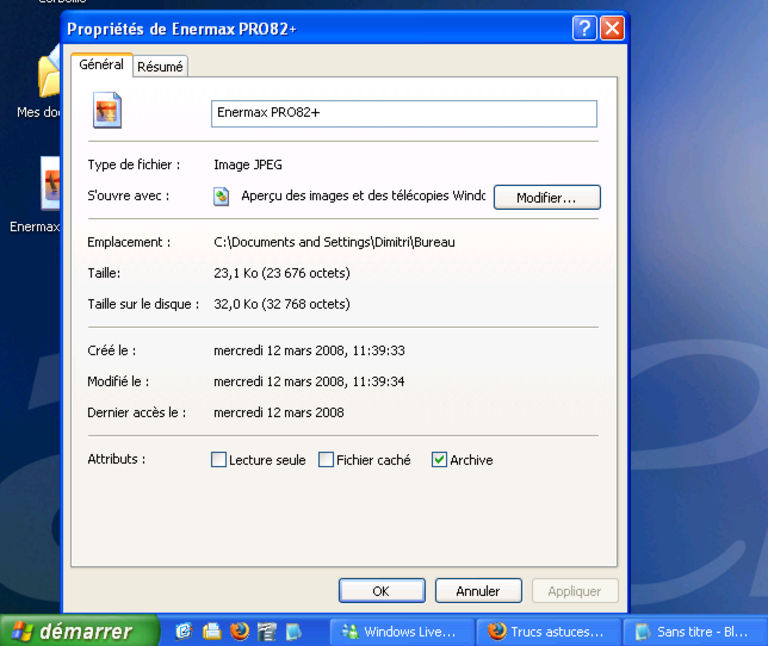
Task: Close the Propriétés dialog
Action: (x=612, y=28)
